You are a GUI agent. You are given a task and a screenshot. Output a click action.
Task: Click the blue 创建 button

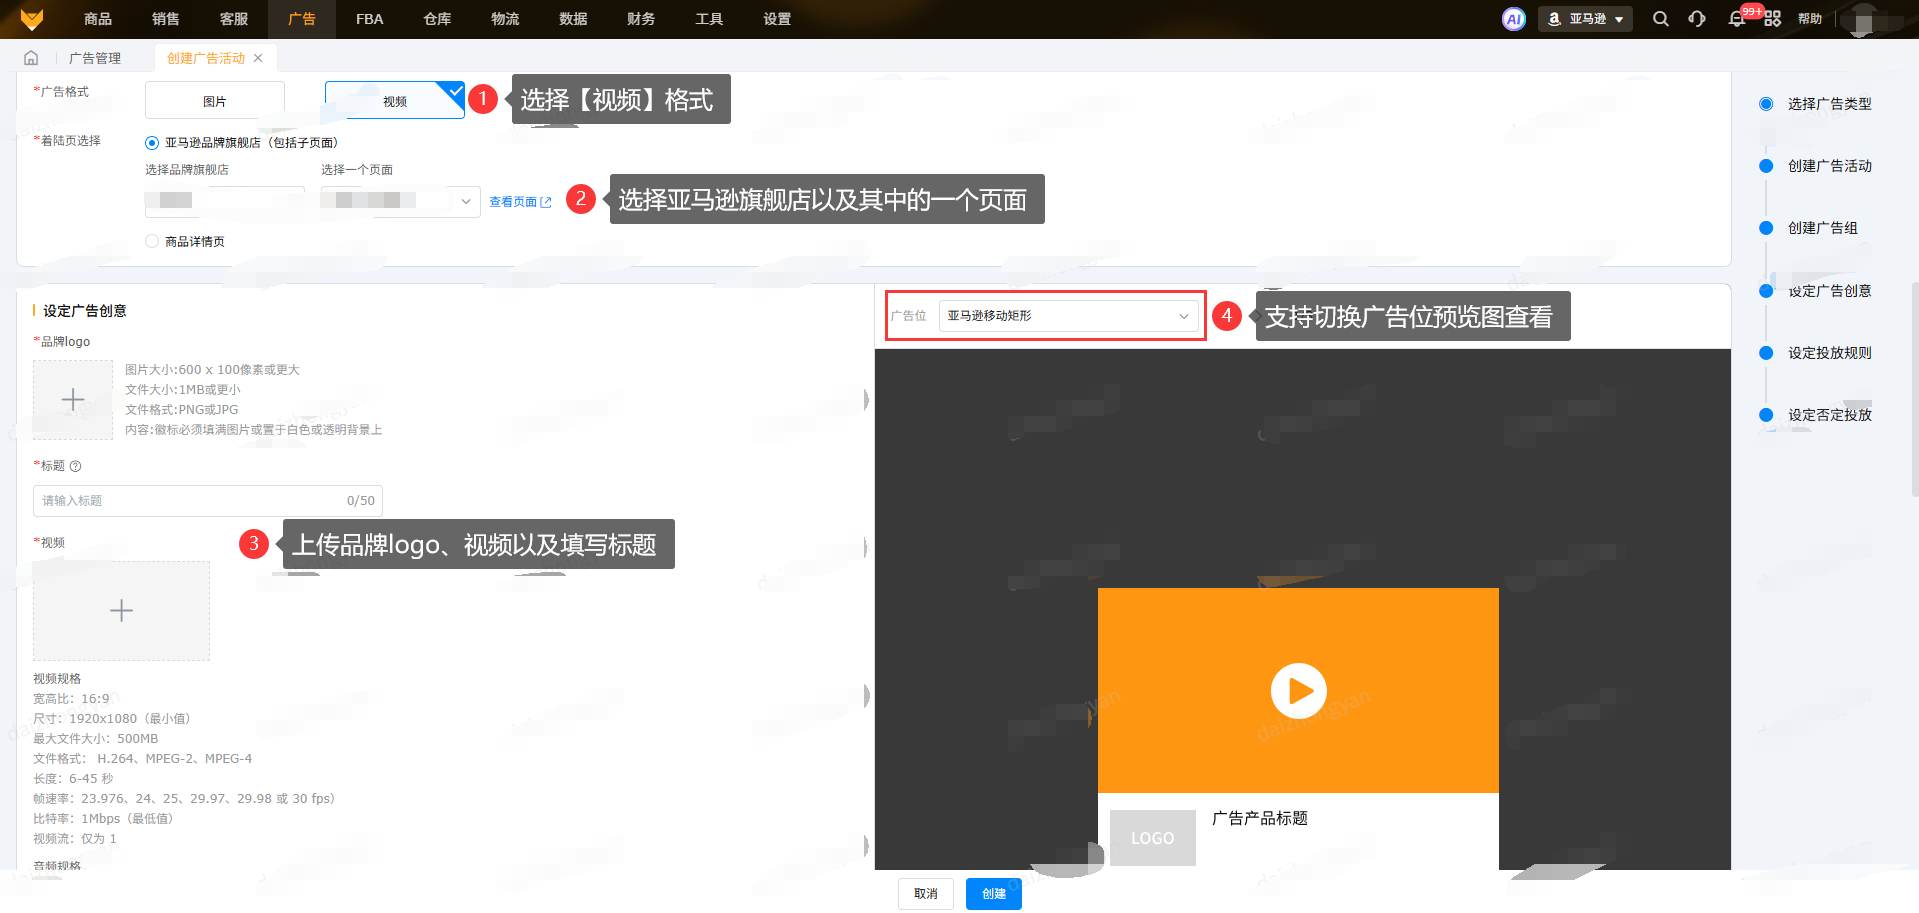(x=994, y=894)
